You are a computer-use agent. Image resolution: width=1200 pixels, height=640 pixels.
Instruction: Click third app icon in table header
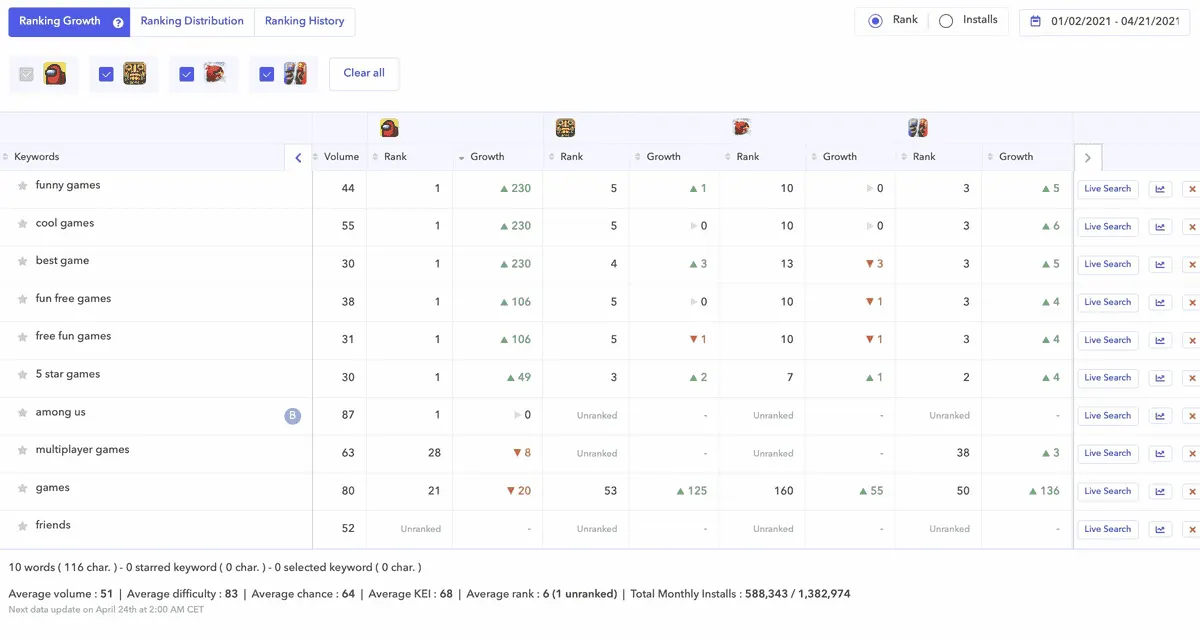click(x=742, y=128)
